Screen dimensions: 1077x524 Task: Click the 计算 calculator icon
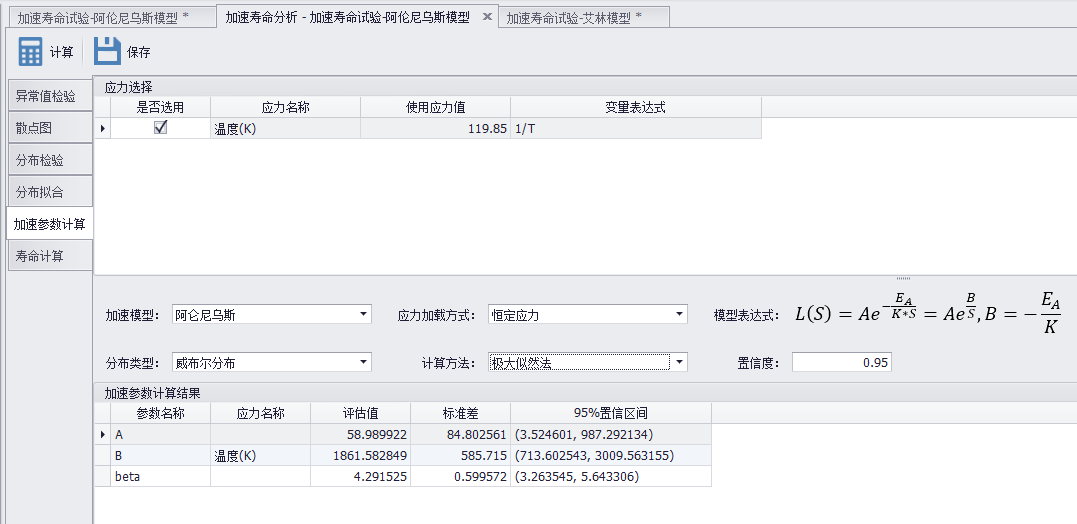pos(30,52)
